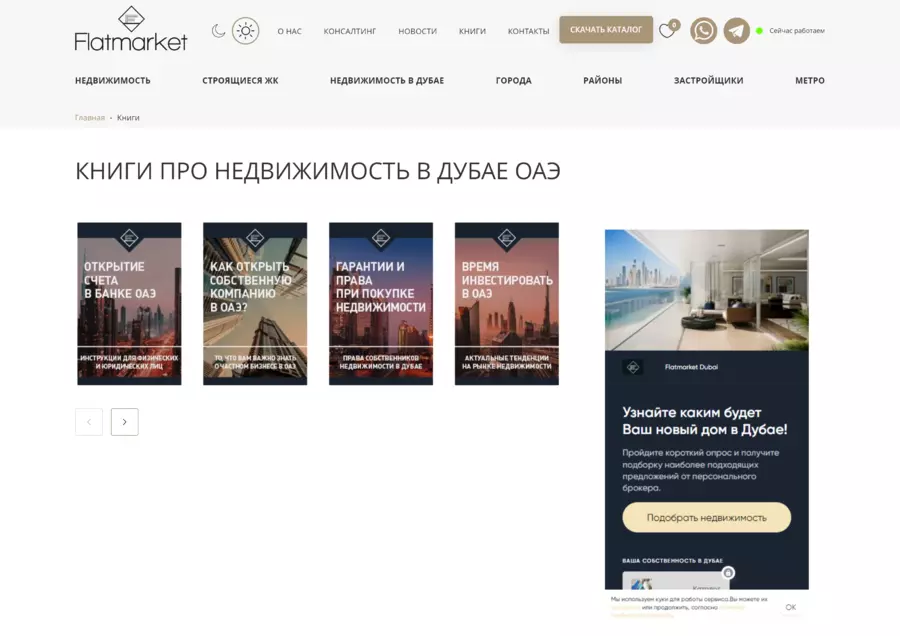Image resolution: width=900 pixels, height=636 pixels.
Task: Click the lock icon on property card
Action: point(728,572)
